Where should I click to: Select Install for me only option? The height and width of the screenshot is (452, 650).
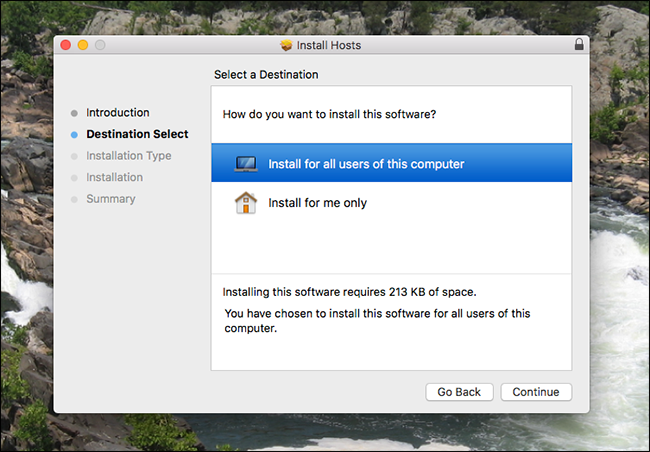[391, 203]
